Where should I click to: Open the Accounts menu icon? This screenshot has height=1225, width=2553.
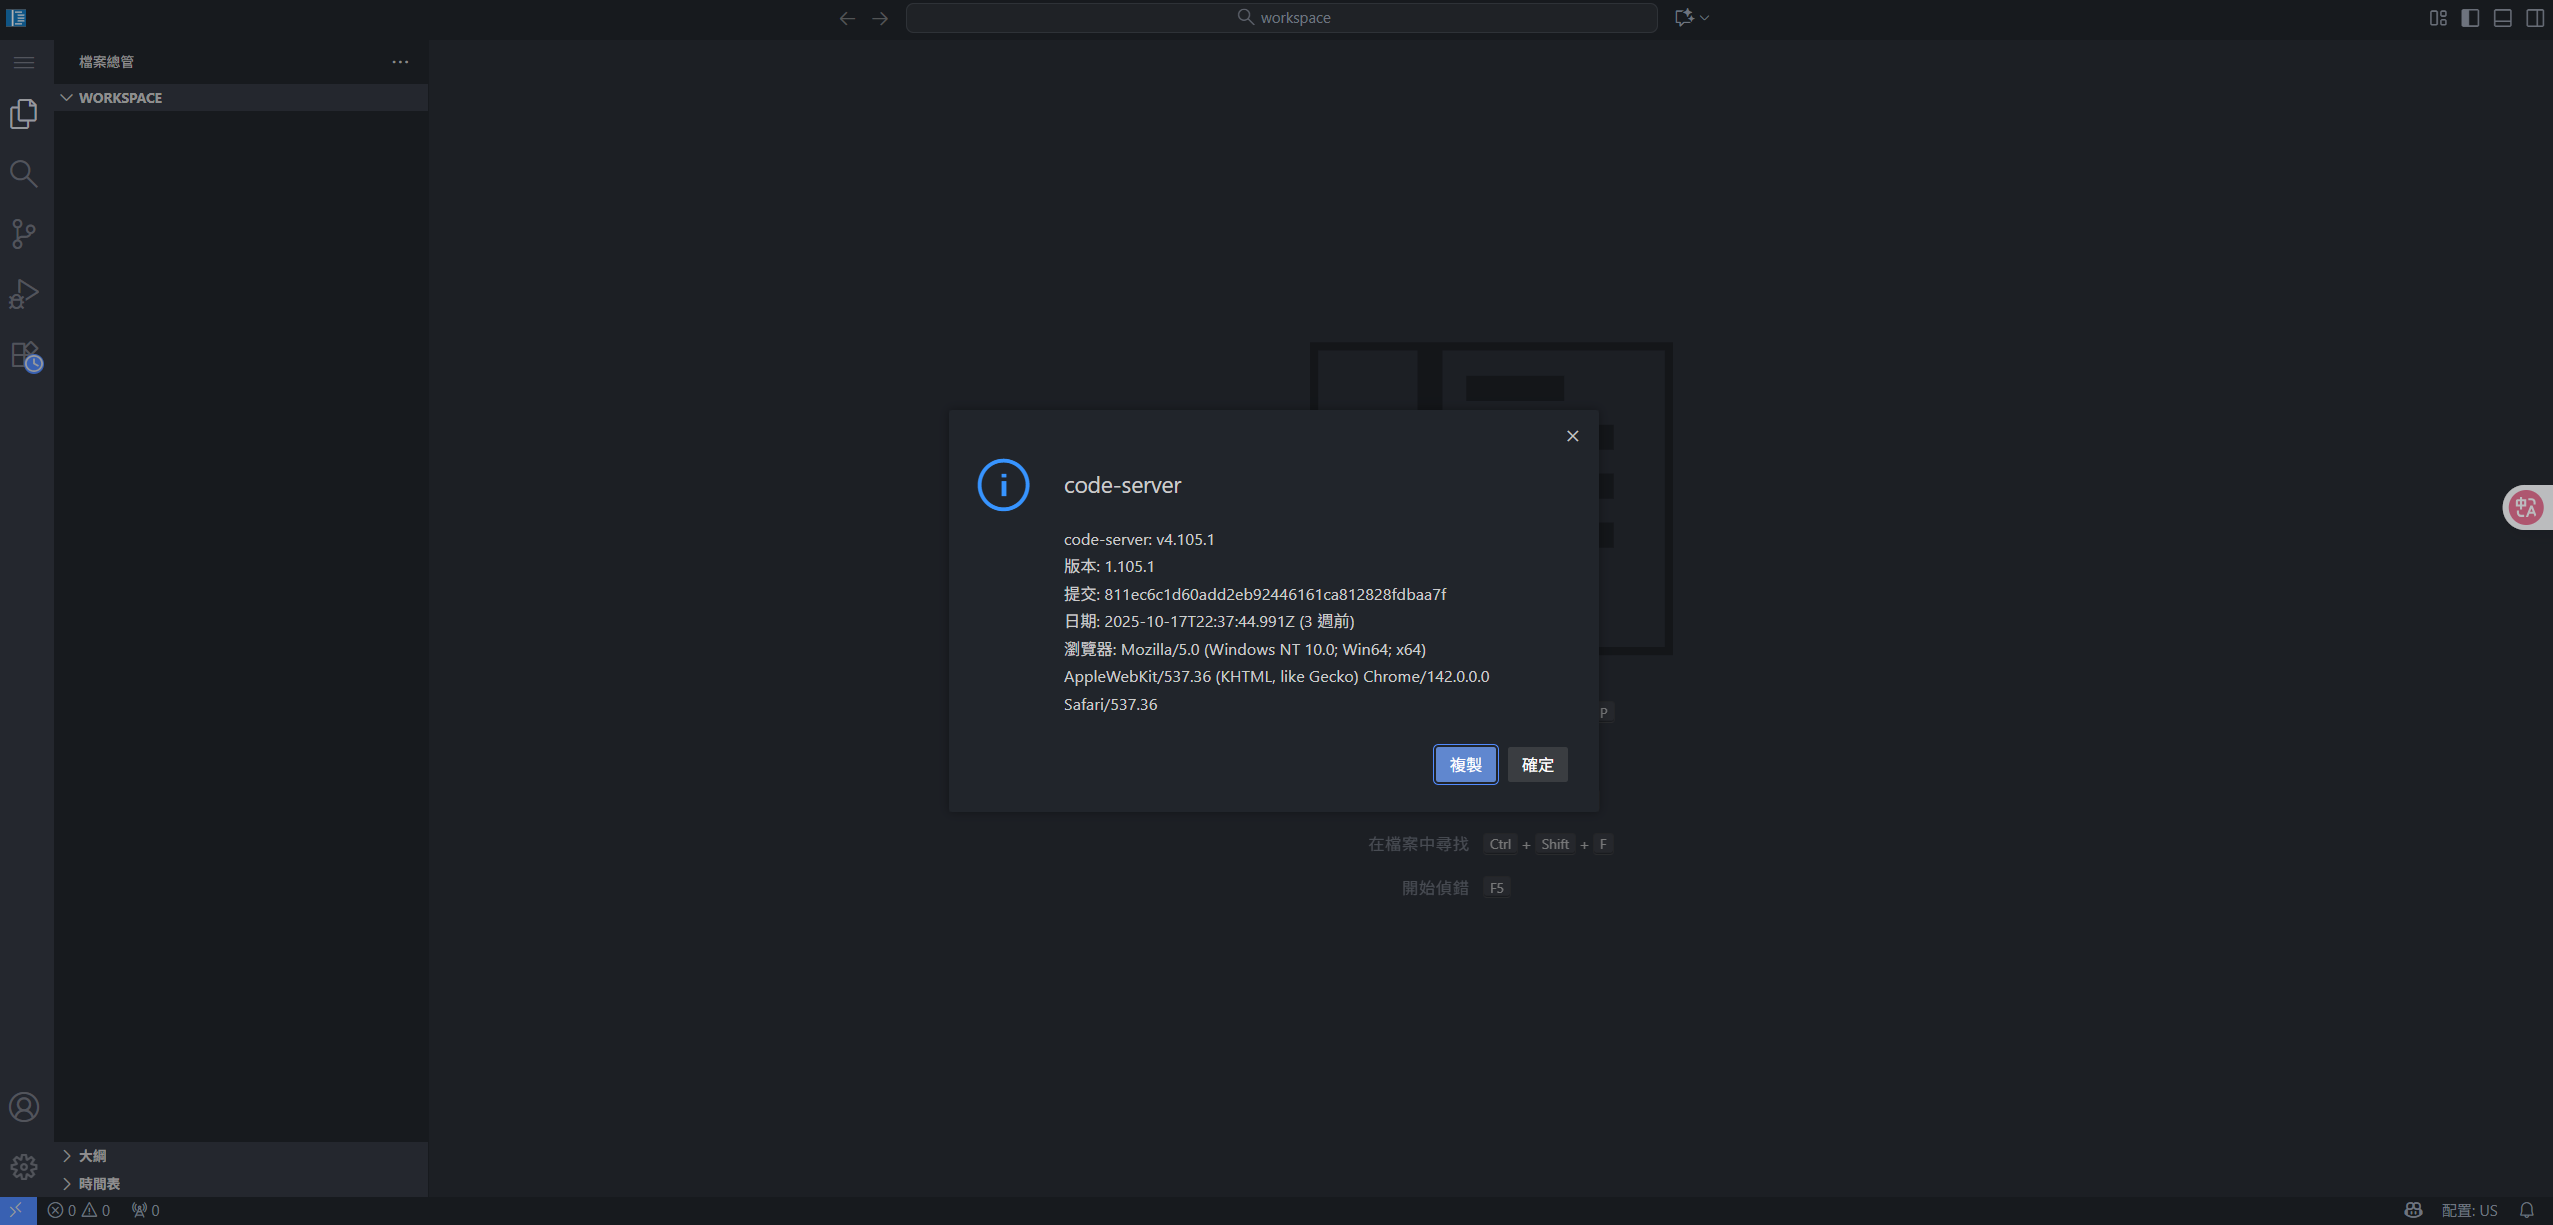[x=24, y=1107]
